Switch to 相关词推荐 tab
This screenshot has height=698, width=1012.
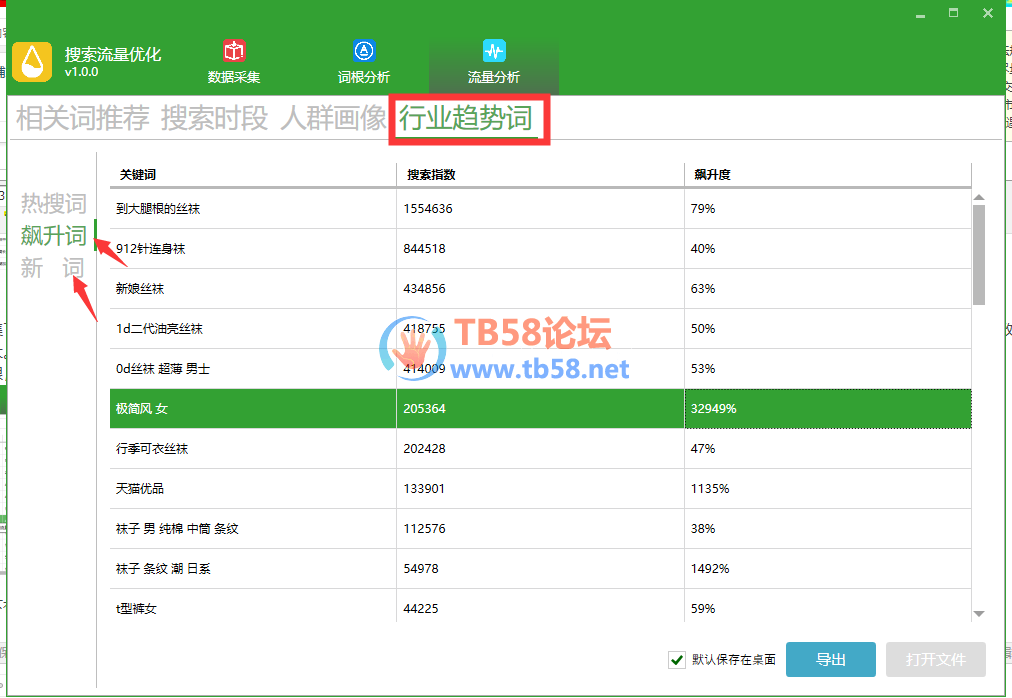[83, 118]
